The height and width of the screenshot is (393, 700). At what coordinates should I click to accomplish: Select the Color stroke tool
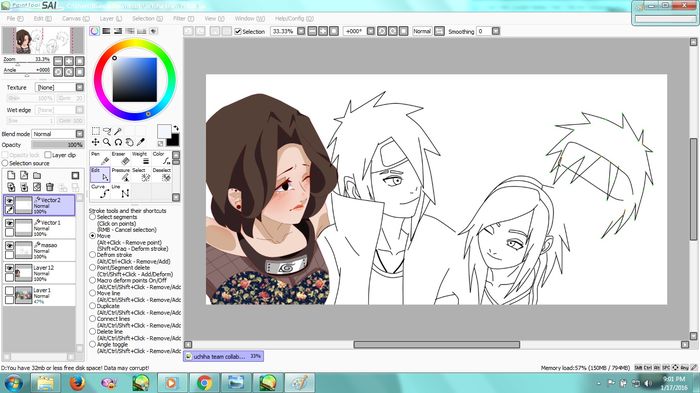(161, 158)
